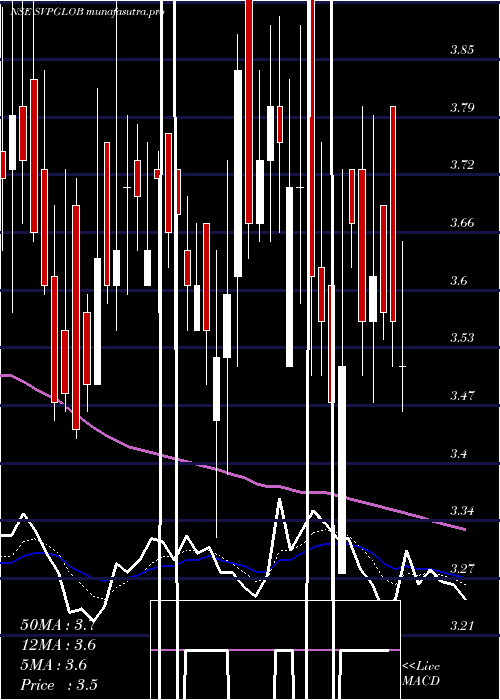Select the 3.27 price axis label
The image size is (500, 700).
(x=462, y=569)
